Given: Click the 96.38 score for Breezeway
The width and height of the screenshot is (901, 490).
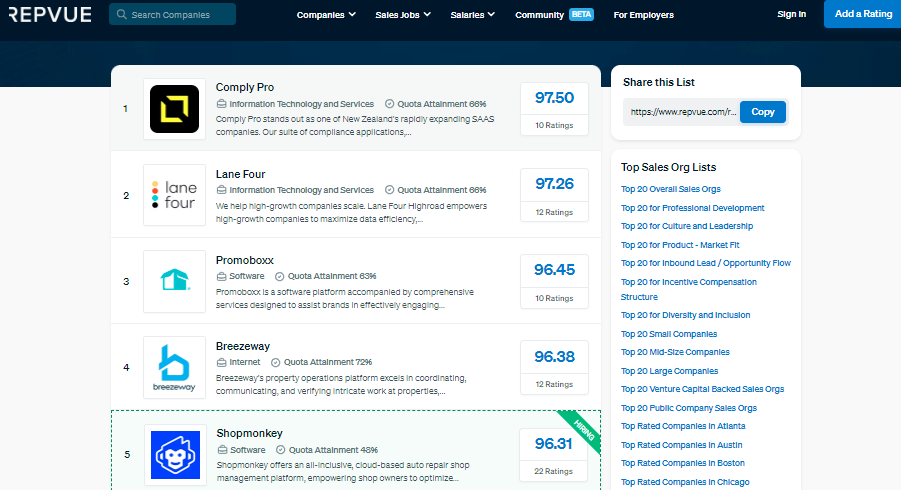Looking at the screenshot, I should [554, 357].
